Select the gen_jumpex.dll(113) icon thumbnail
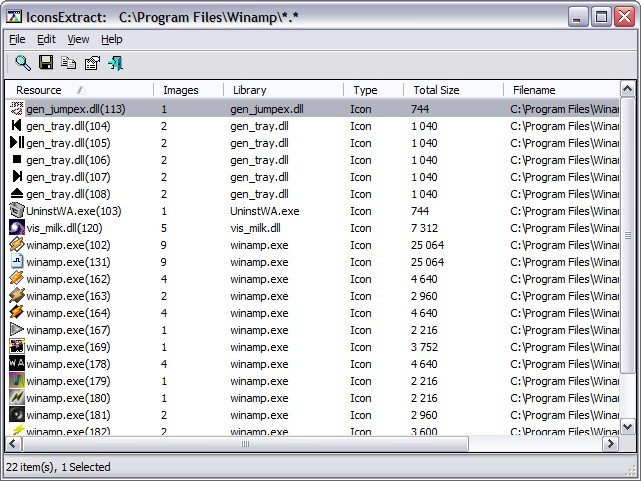 [17, 109]
